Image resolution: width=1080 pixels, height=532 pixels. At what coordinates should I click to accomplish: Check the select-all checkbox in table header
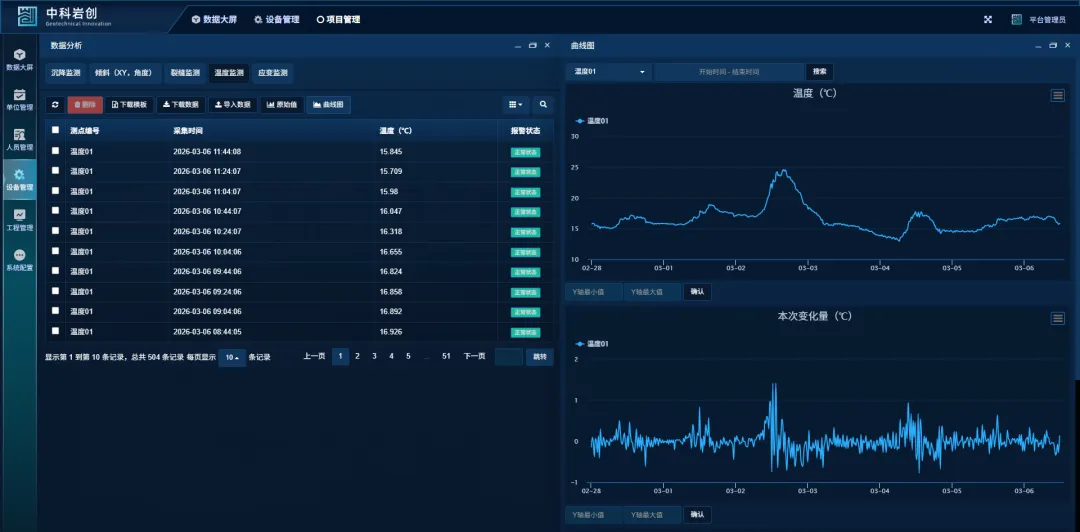(56, 130)
